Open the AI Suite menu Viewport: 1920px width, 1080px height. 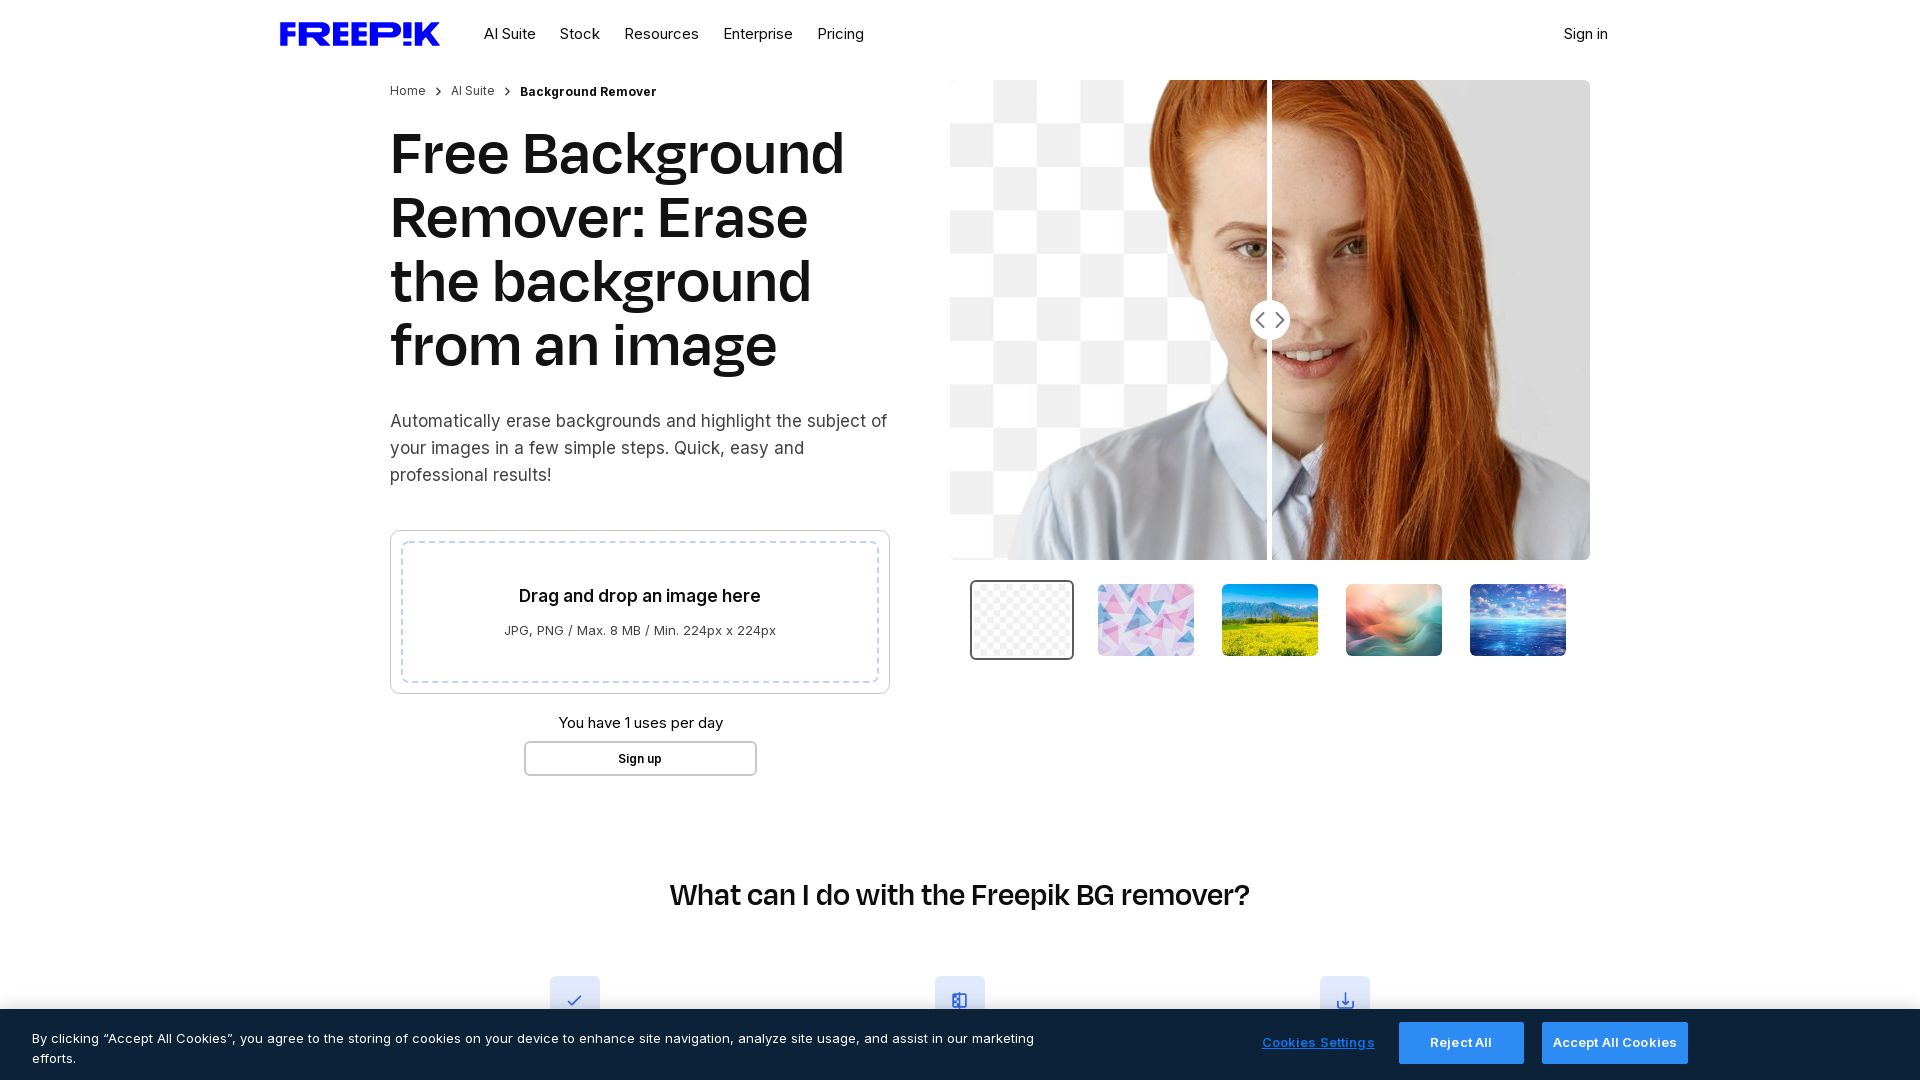click(x=509, y=33)
